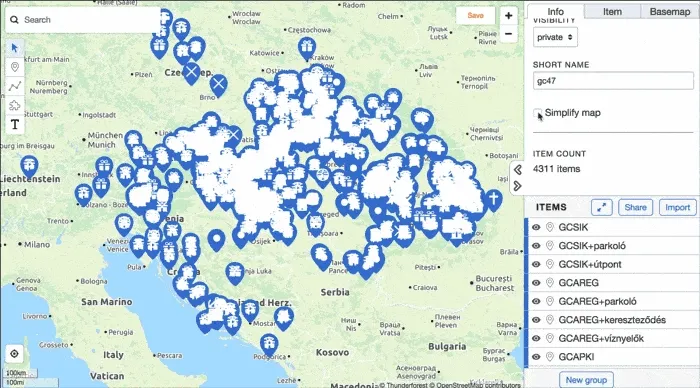Enable the Simplify map checkbox
The width and height of the screenshot is (700, 388).
pyautogui.click(x=538, y=113)
